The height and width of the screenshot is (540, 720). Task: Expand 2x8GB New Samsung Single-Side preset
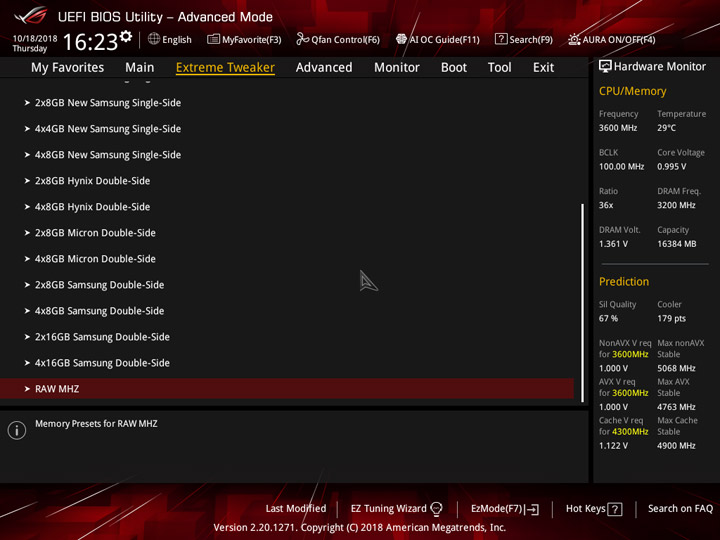tap(287, 103)
